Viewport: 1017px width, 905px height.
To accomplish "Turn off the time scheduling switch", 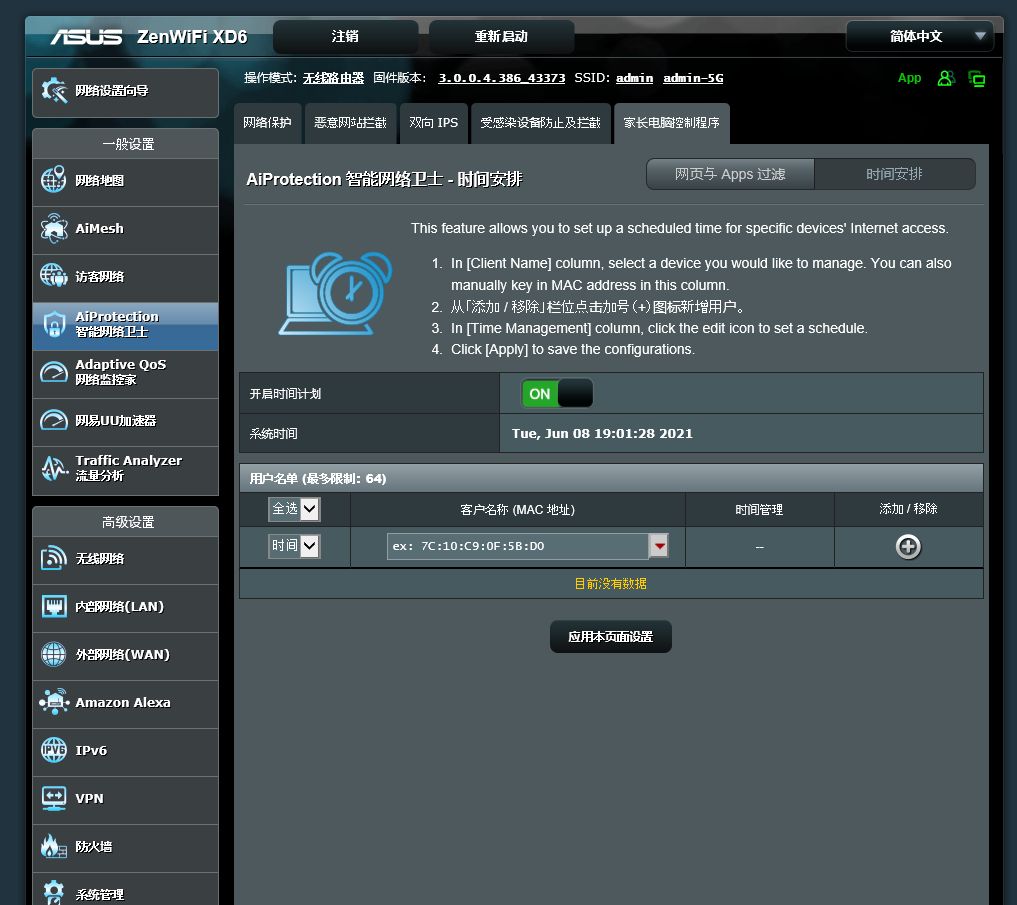I will (557, 394).
